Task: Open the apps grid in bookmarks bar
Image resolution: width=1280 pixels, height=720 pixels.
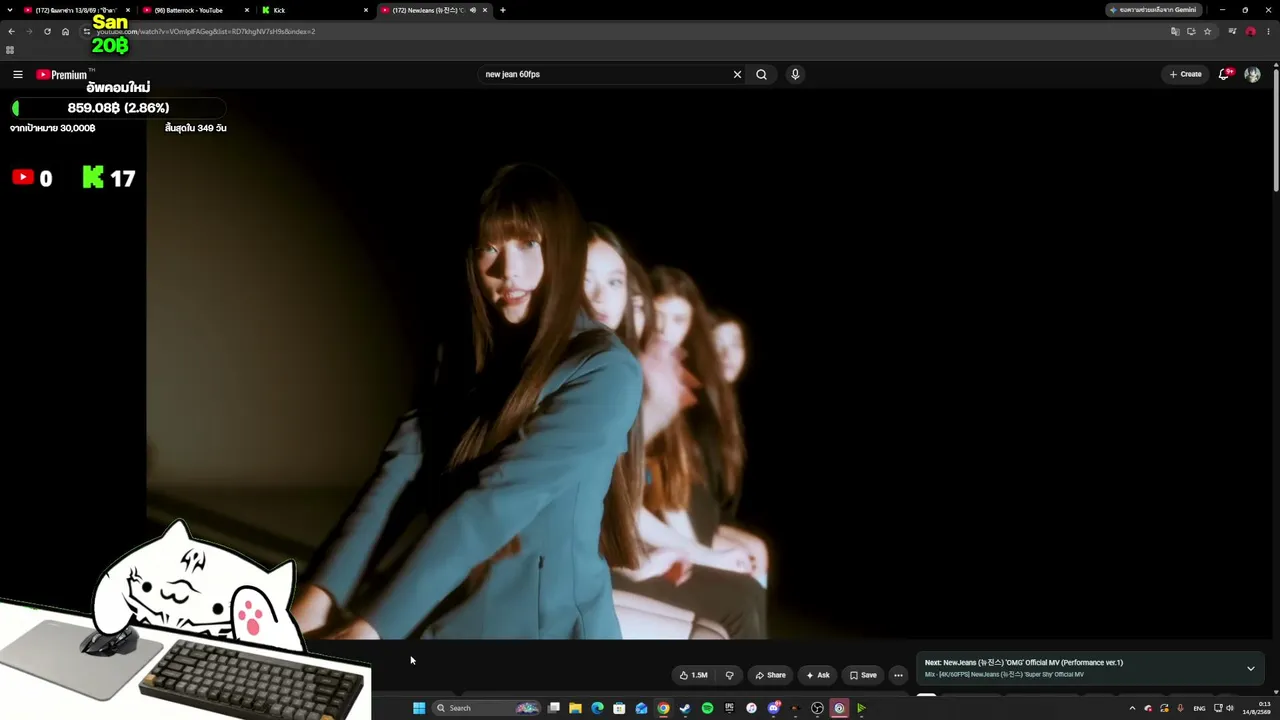Action: point(10,50)
